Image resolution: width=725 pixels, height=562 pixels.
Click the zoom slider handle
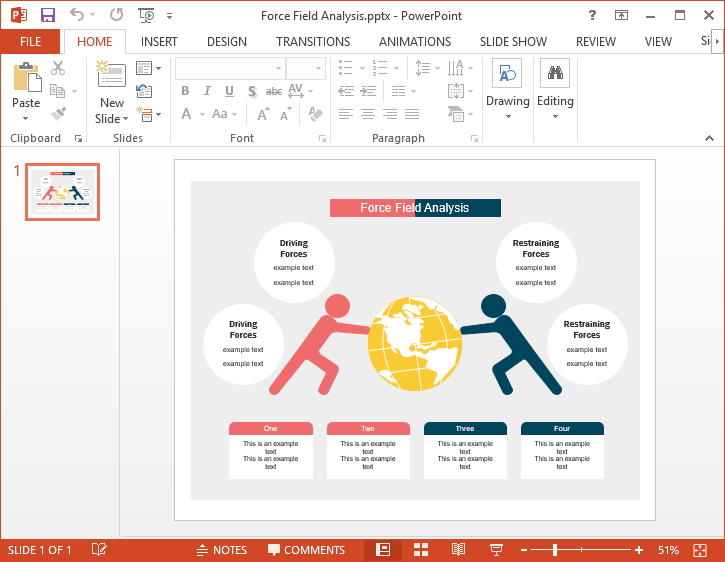point(554,550)
